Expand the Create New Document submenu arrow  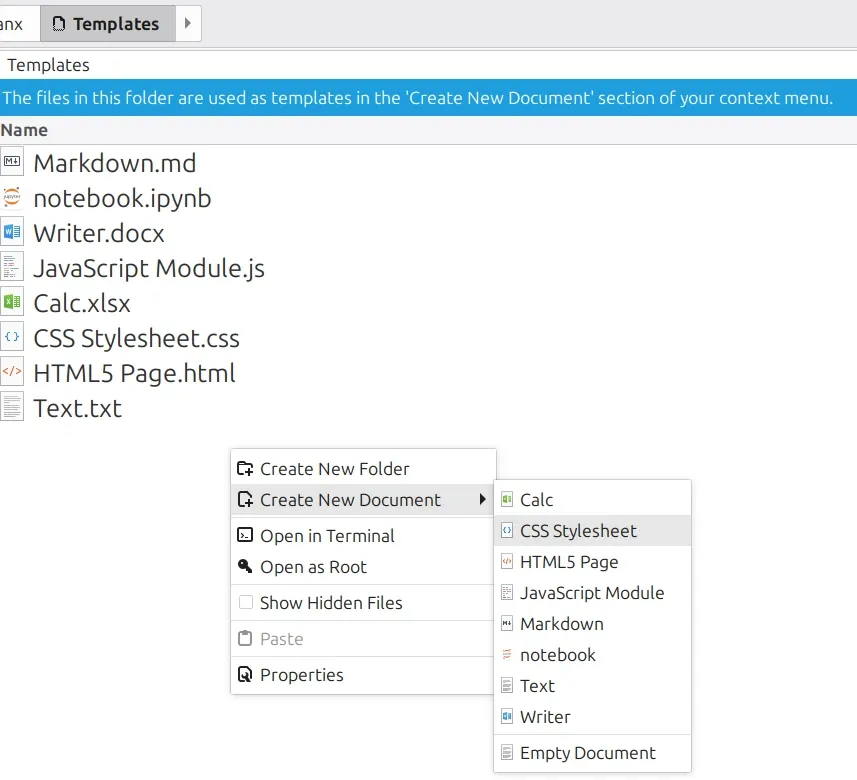coord(483,499)
